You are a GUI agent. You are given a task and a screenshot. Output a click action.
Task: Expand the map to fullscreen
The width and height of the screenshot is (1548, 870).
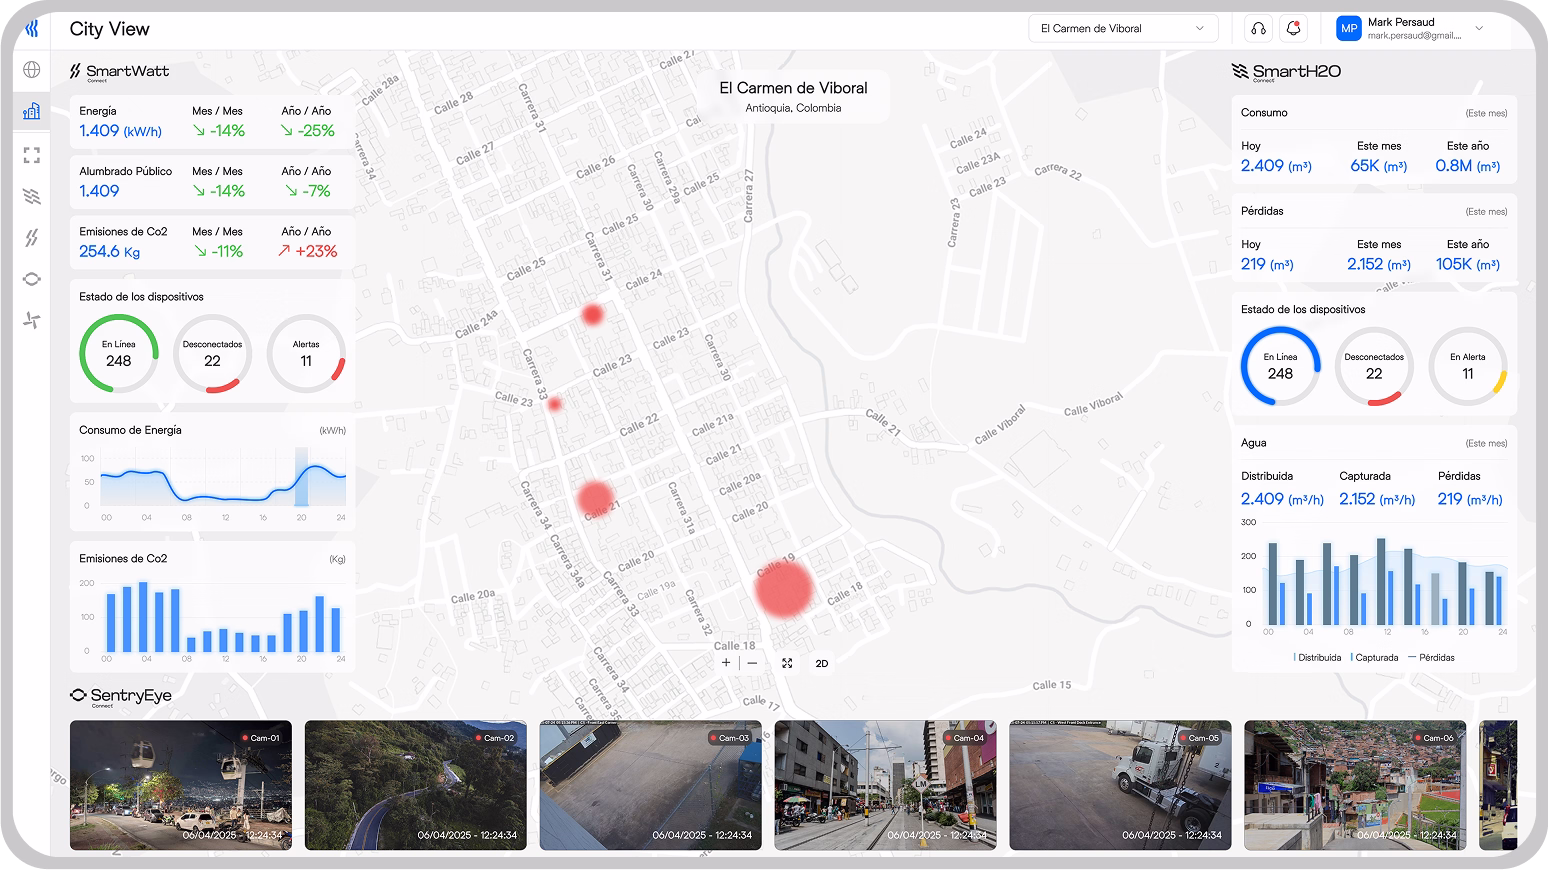tap(787, 663)
